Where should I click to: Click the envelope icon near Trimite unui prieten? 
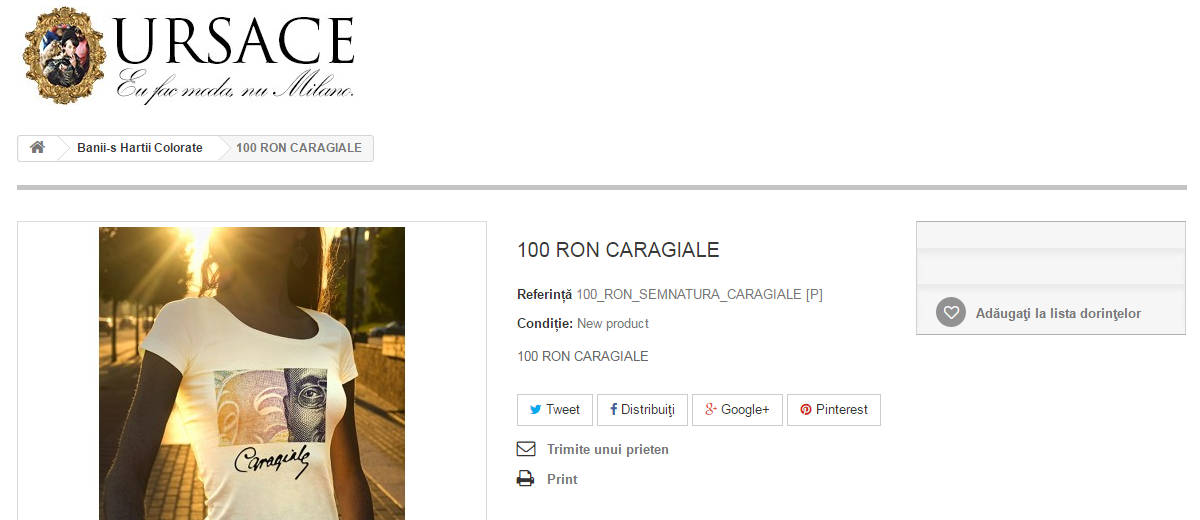pos(526,449)
